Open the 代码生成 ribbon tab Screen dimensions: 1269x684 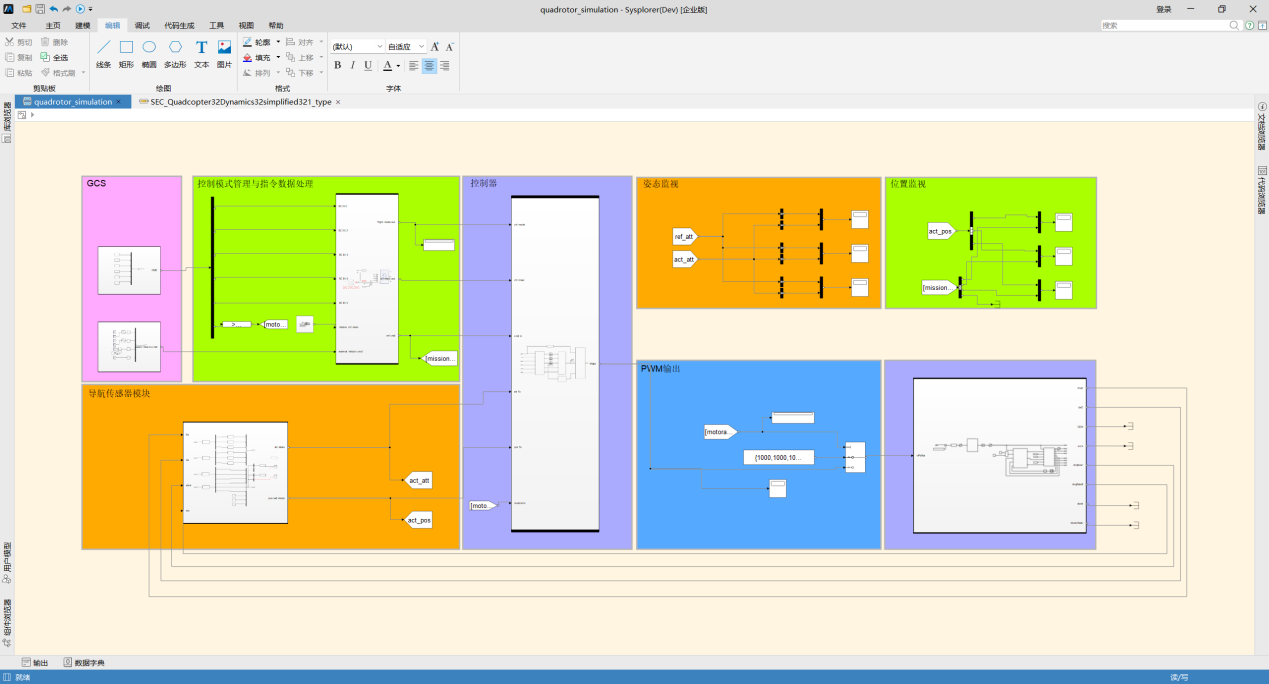(x=179, y=25)
